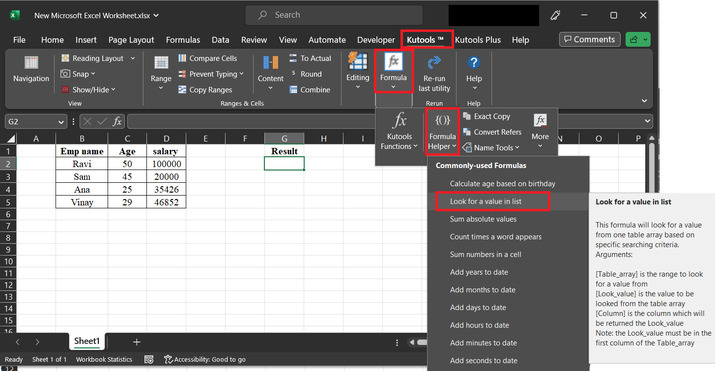715x371 pixels.
Task: Click the macro record status icon
Action: pyautogui.click(x=149, y=360)
